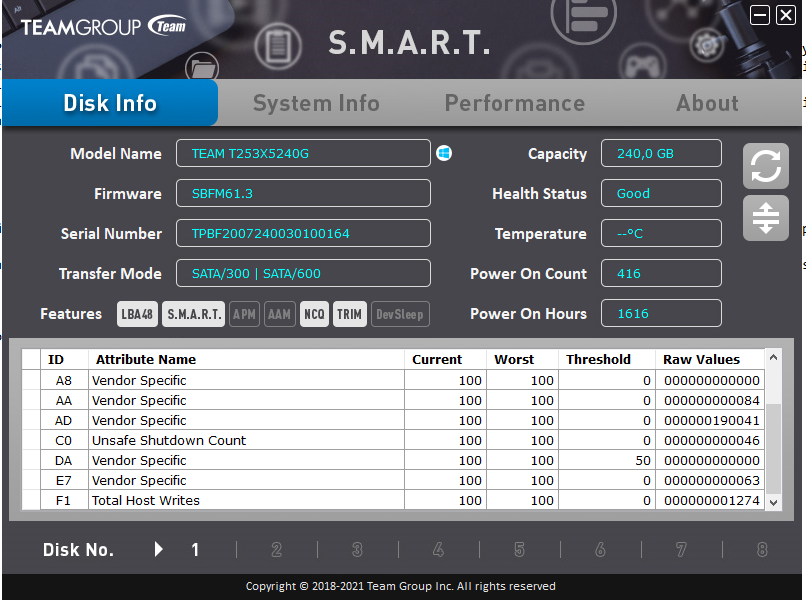
Task: Toggle the LBA48 feature badge
Action: point(137,314)
